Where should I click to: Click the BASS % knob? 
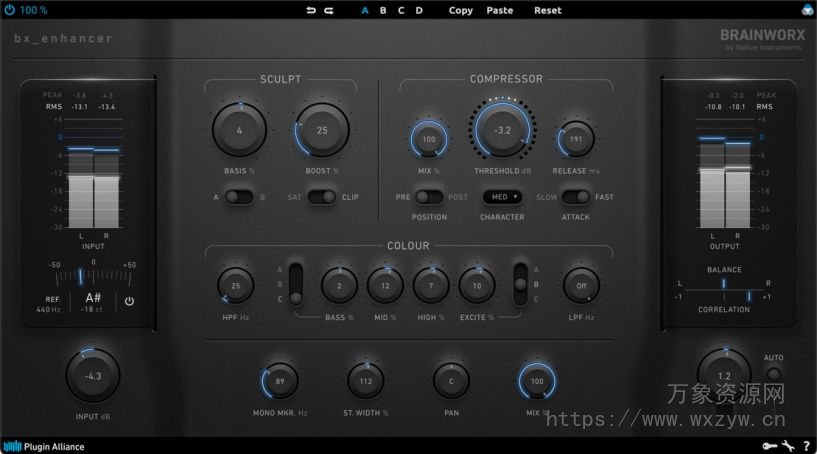tap(339, 286)
